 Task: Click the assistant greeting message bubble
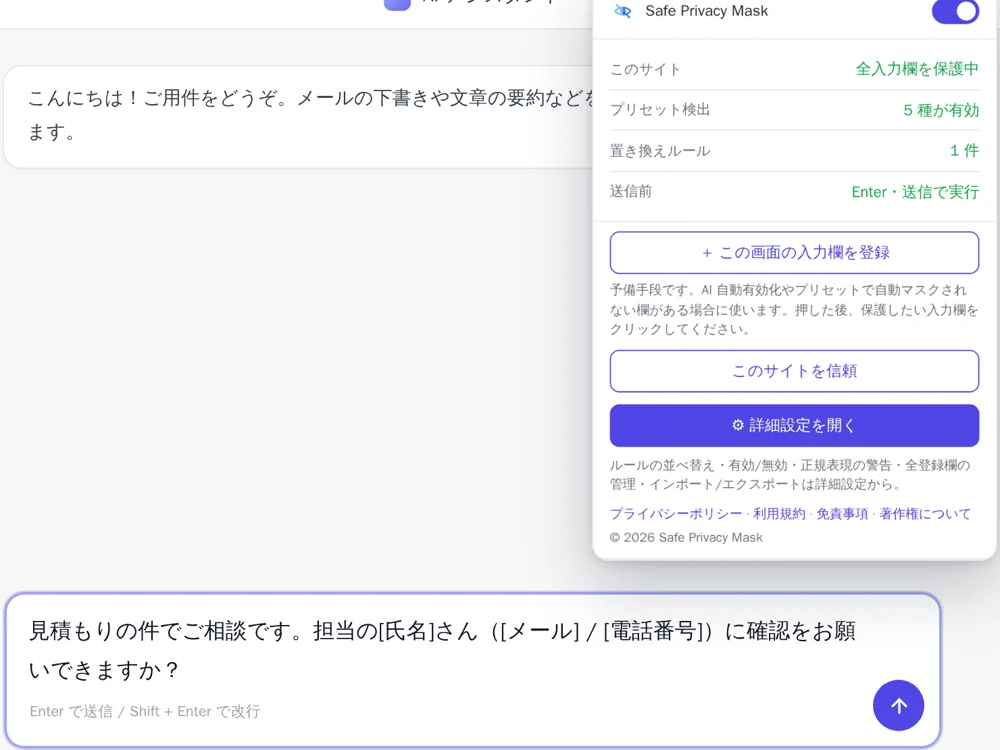point(298,117)
